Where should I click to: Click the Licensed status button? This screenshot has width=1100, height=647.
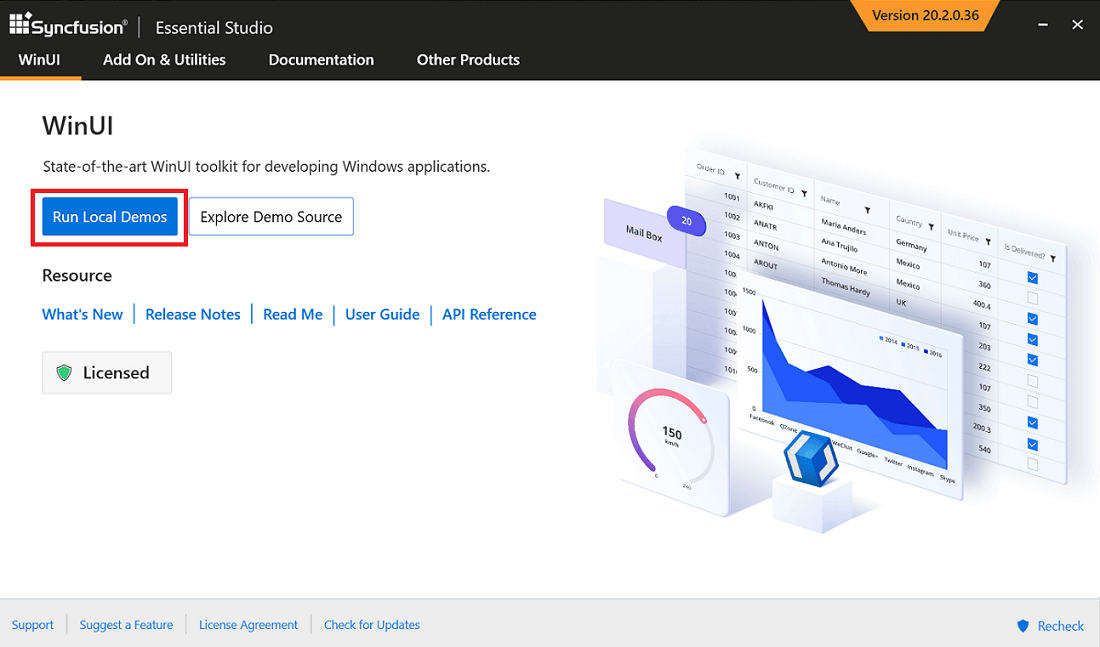coord(107,373)
